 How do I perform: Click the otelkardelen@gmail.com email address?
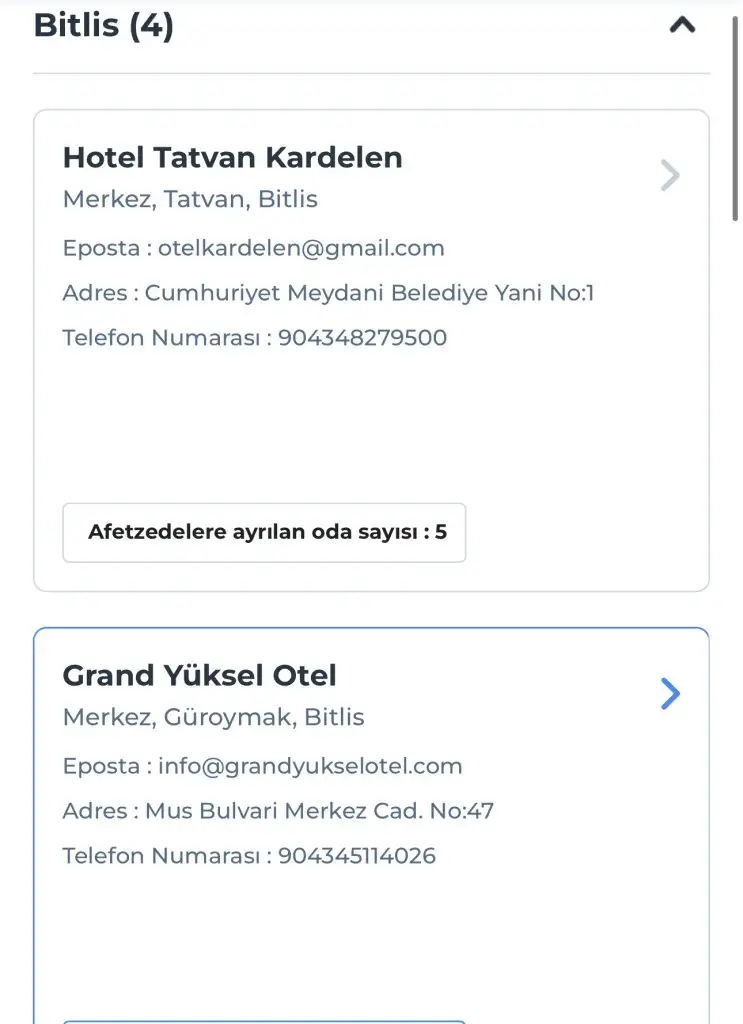click(301, 248)
